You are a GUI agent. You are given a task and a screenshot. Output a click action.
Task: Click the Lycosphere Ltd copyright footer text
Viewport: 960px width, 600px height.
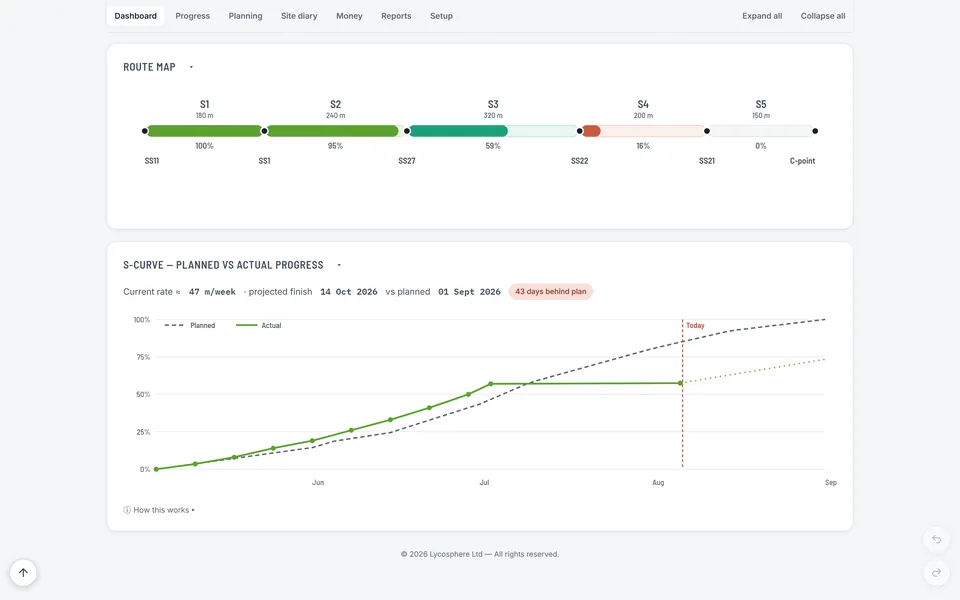coord(480,554)
